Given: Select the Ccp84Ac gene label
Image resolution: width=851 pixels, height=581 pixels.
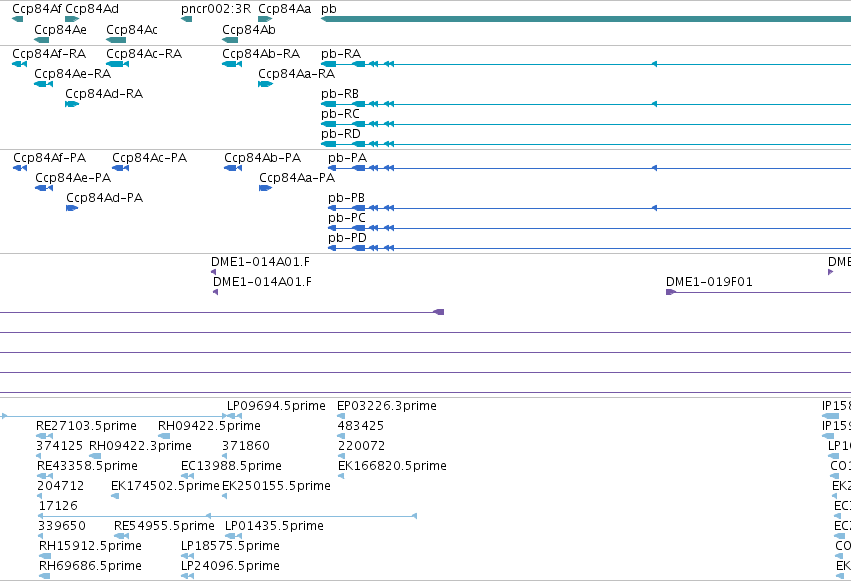Looking at the screenshot, I should point(132,30).
